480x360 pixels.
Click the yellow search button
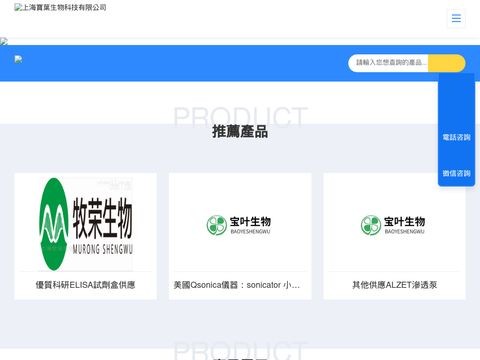tap(447, 63)
